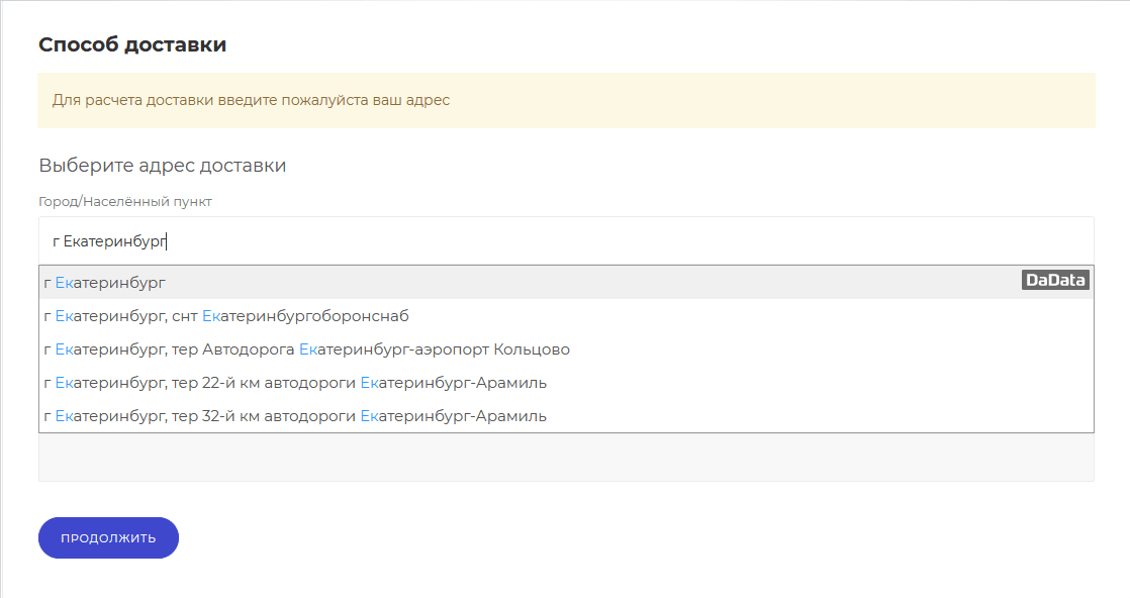The height and width of the screenshot is (598, 1130).
Task: Place cursor in typed 'г Екатеринбург' text
Action: pos(110,241)
